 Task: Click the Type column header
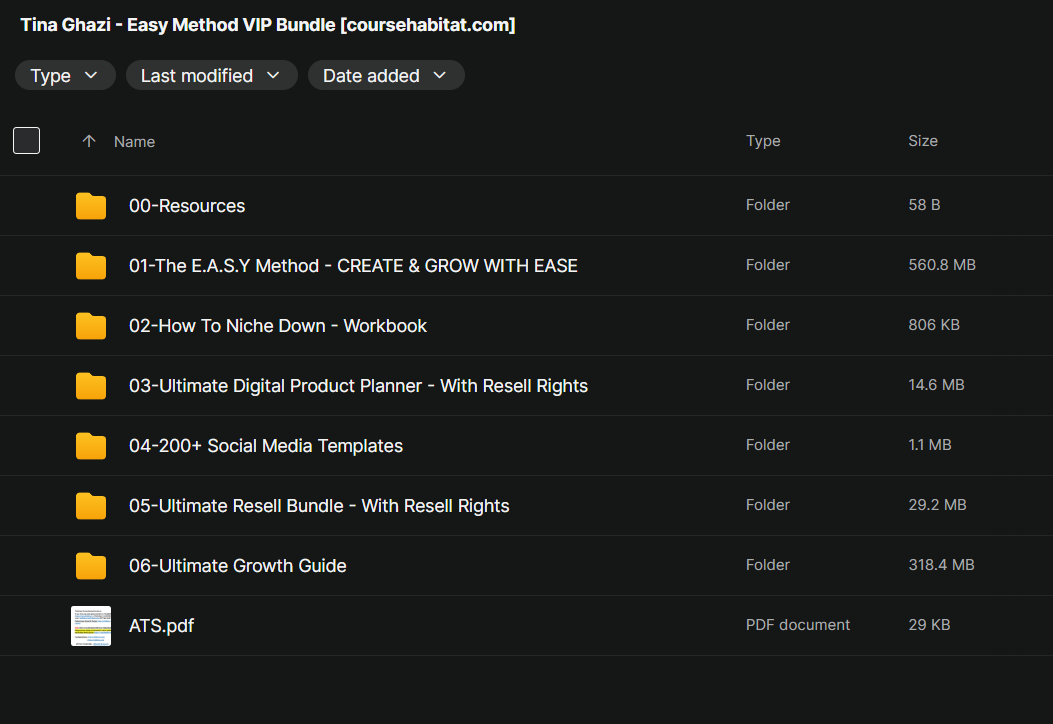point(763,141)
